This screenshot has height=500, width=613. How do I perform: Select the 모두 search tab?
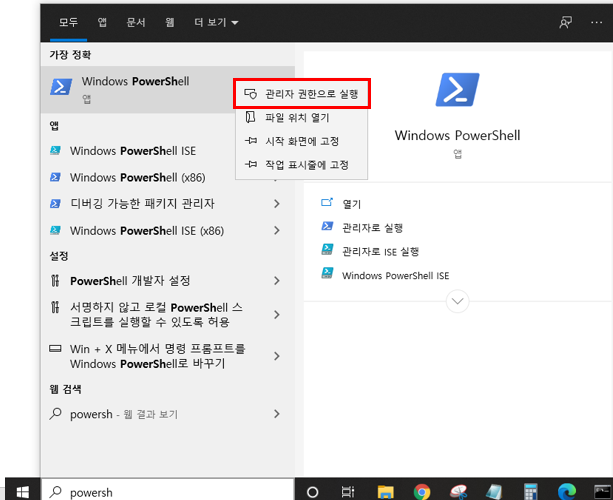coord(68,22)
